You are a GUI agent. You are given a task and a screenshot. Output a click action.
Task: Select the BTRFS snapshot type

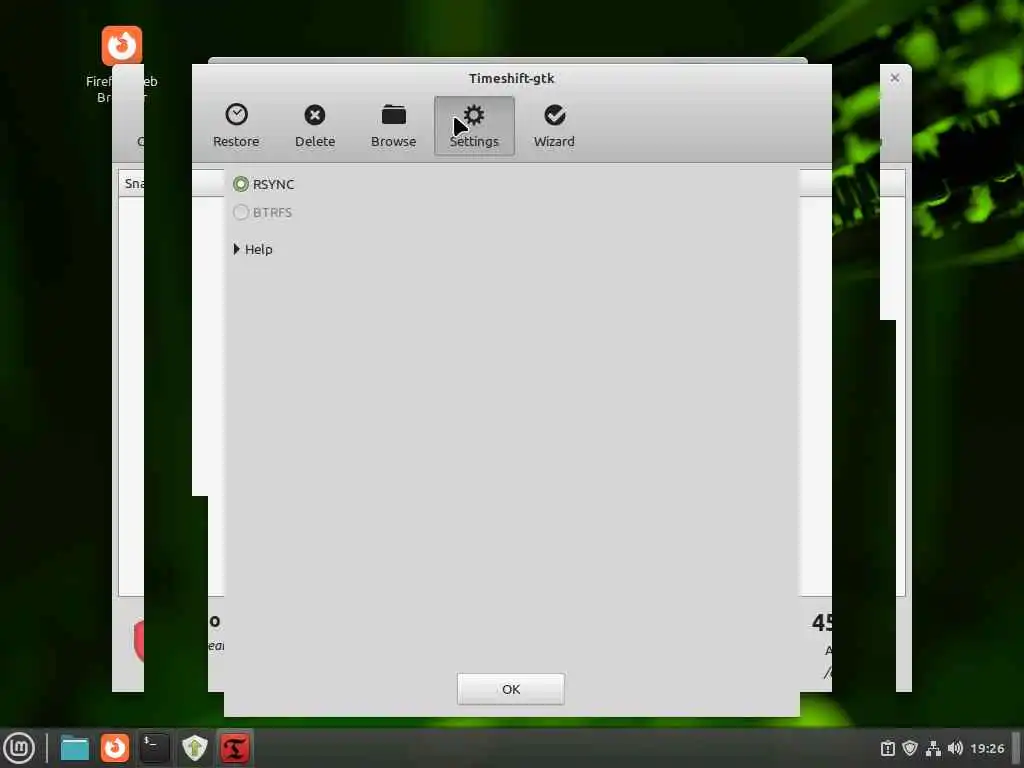click(x=263, y=212)
